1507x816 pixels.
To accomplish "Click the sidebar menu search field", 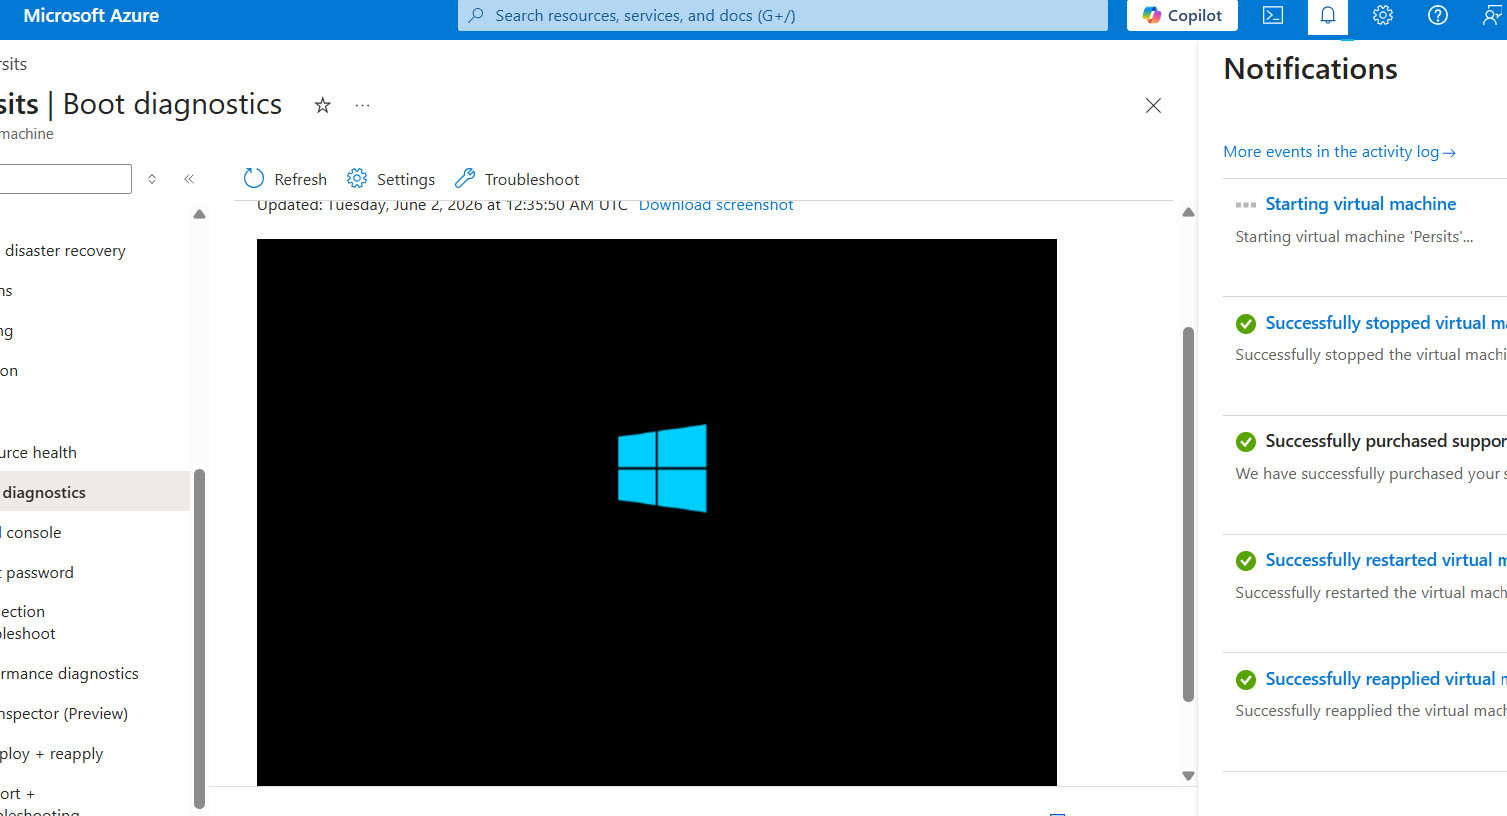I will [65, 179].
